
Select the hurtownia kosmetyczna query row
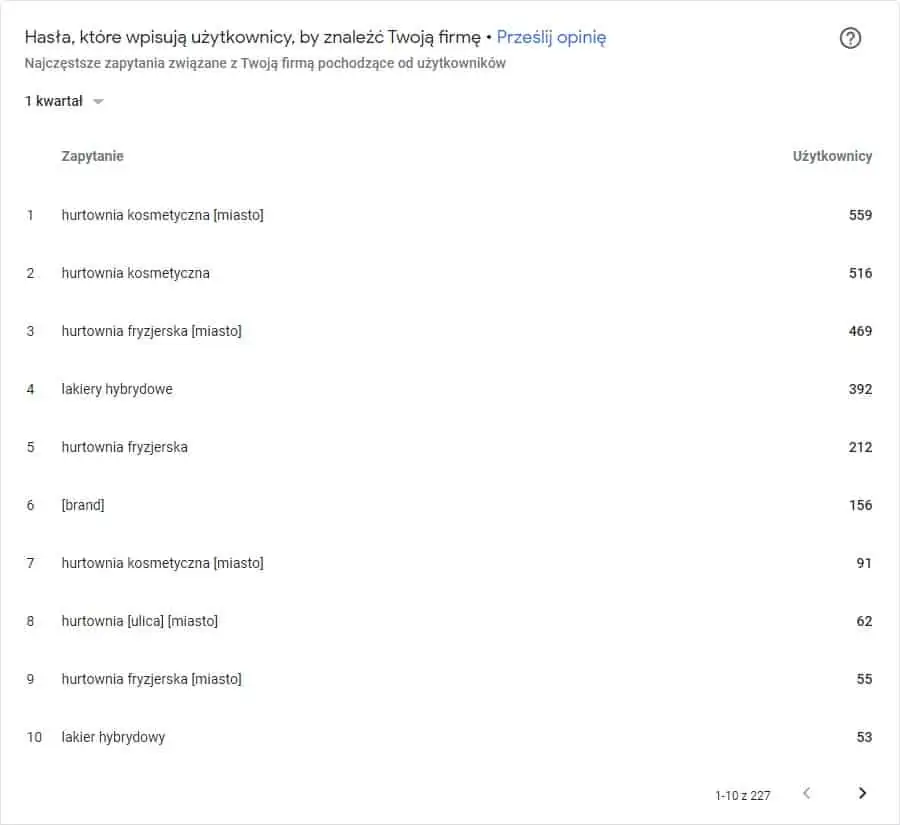click(x=449, y=273)
